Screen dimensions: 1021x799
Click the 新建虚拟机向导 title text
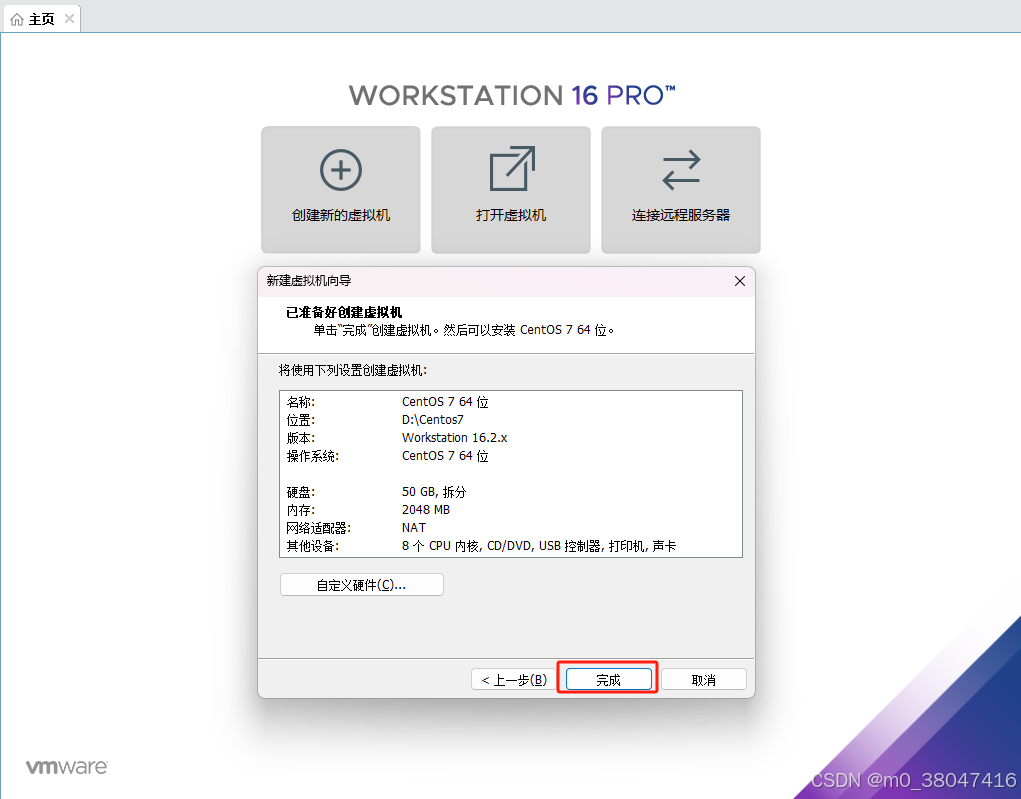[x=309, y=281]
